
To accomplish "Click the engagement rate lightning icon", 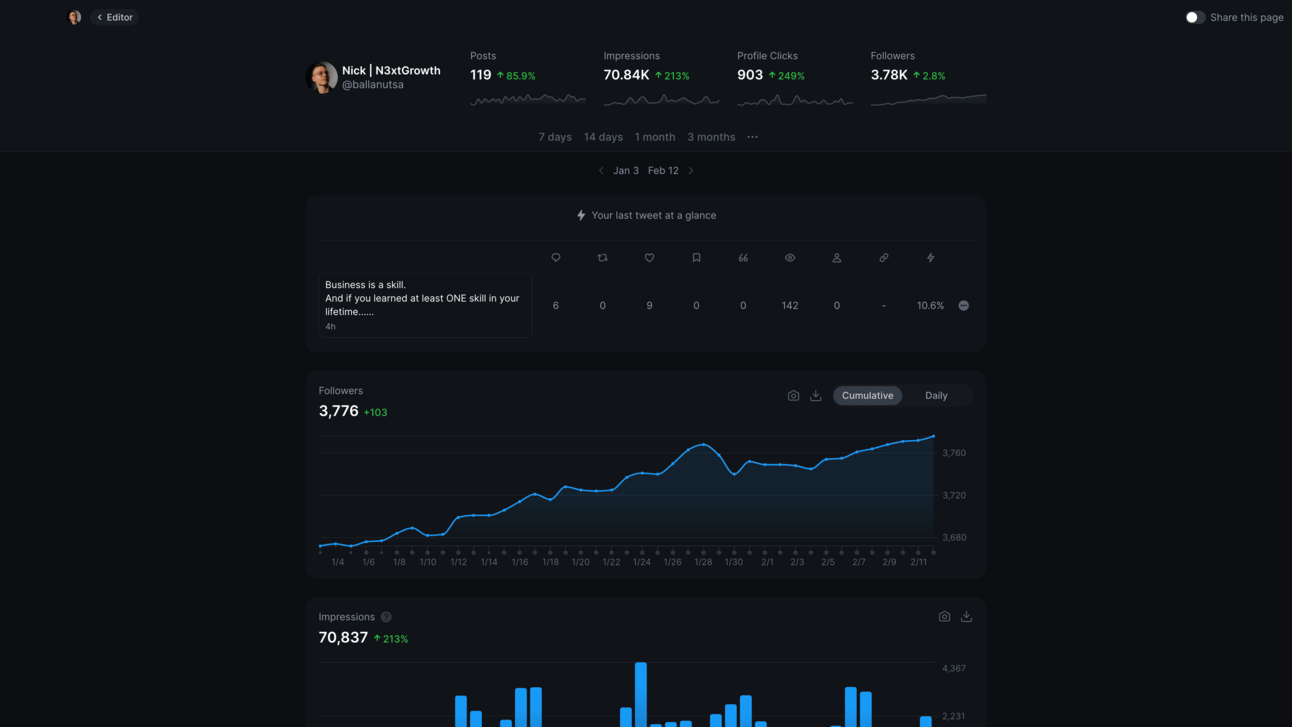I will click(x=931, y=258).
